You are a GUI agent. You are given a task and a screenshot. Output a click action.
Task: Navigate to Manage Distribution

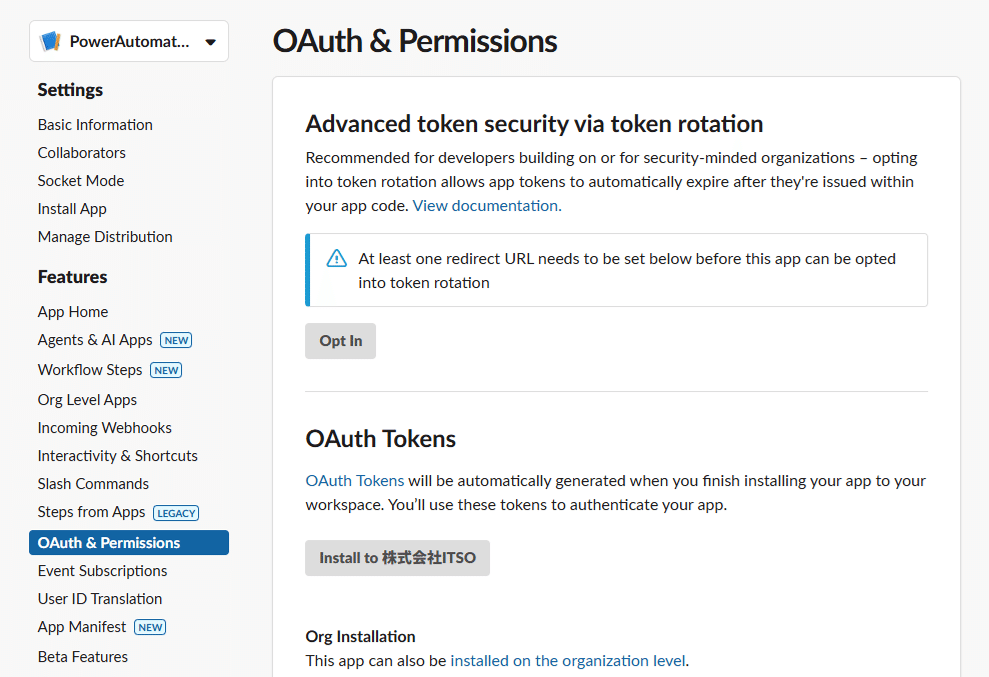(105, 237)
